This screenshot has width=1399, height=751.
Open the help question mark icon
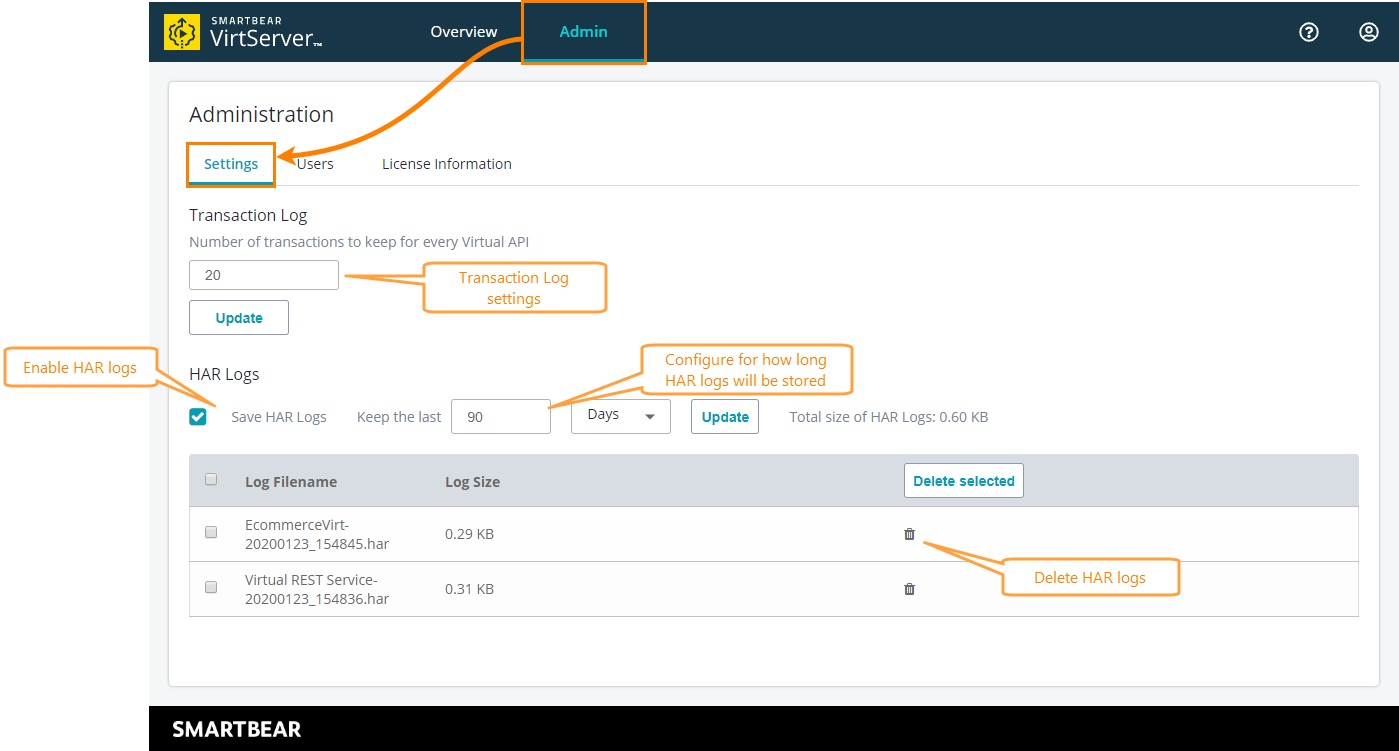[x=1308, y=32]
